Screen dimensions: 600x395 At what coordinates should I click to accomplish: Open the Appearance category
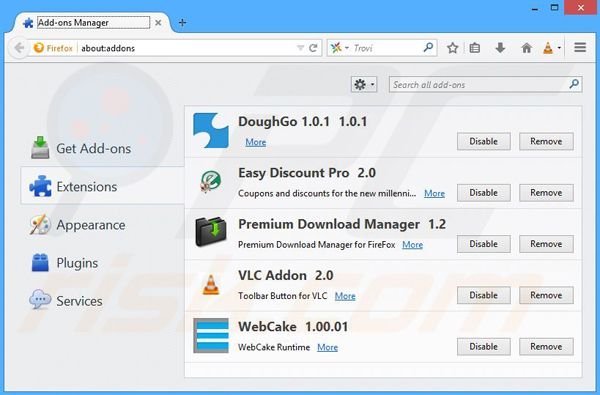pyautogui.click(x=78, y=225)
